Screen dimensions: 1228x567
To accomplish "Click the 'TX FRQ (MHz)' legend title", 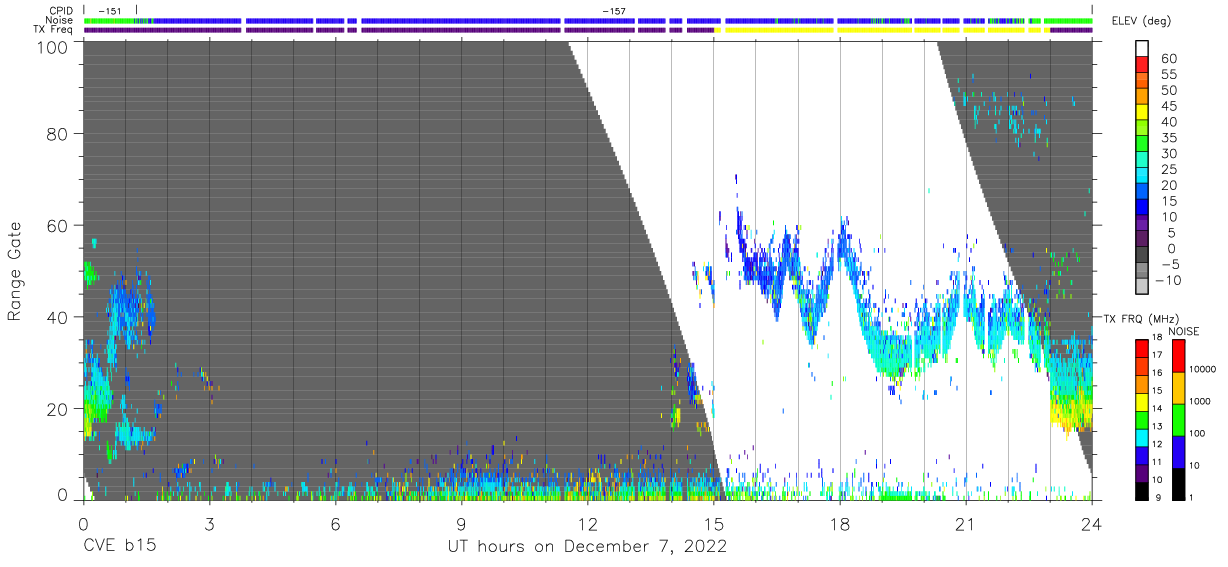I will [x=1141, y=318].
